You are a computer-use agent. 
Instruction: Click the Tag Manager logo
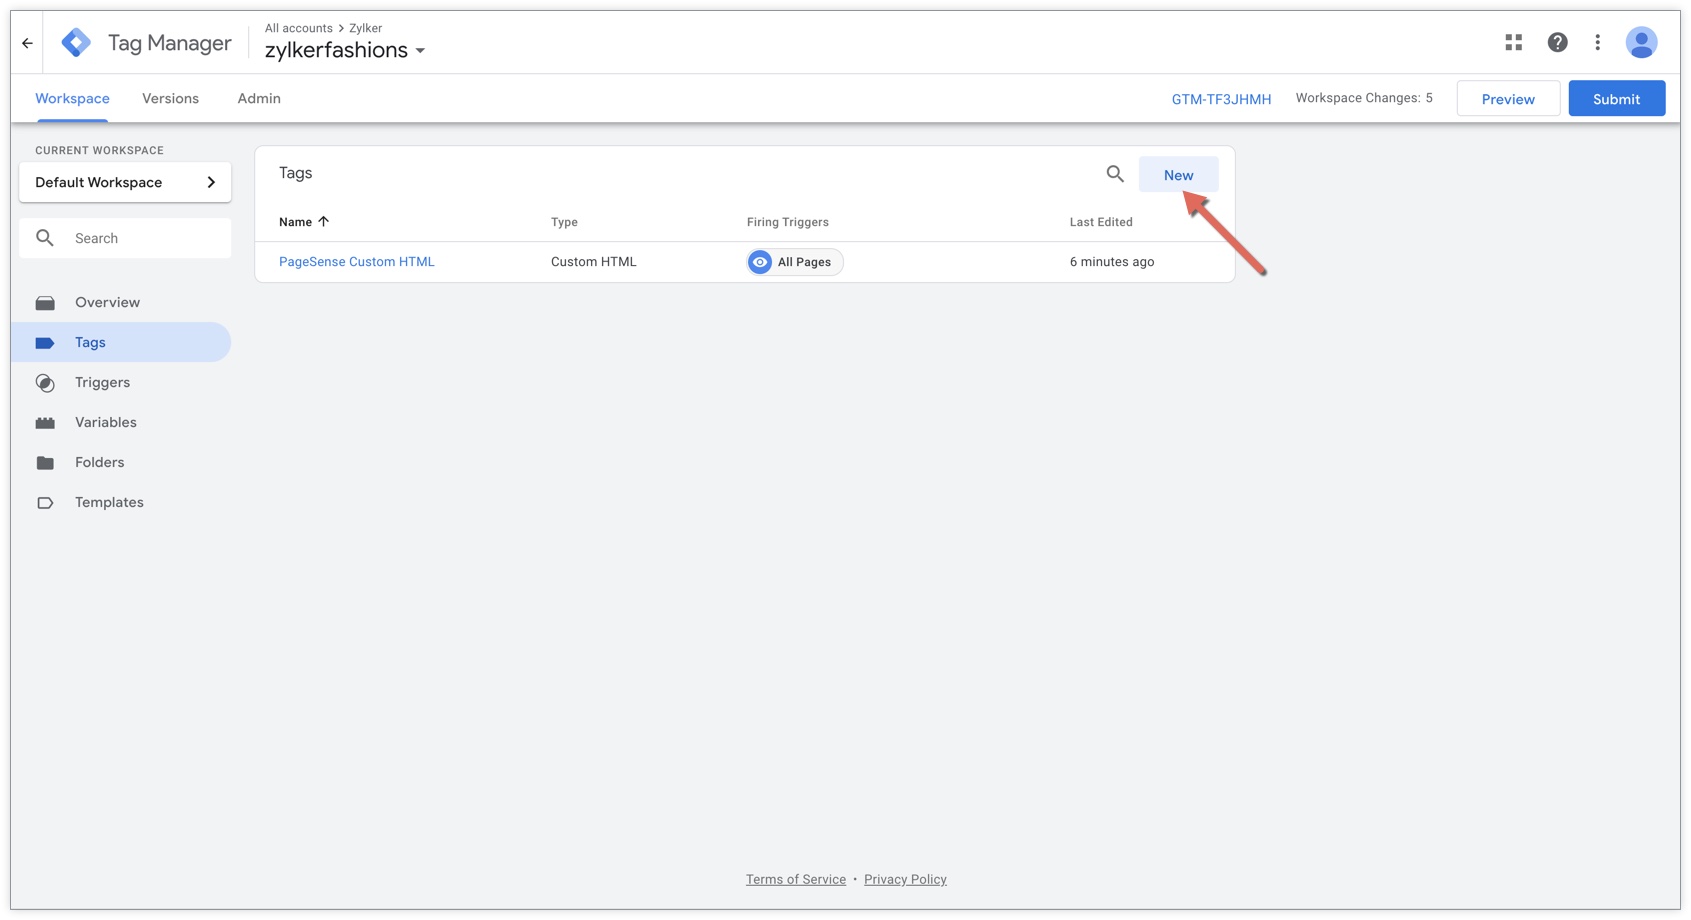(x=76, y=43)
